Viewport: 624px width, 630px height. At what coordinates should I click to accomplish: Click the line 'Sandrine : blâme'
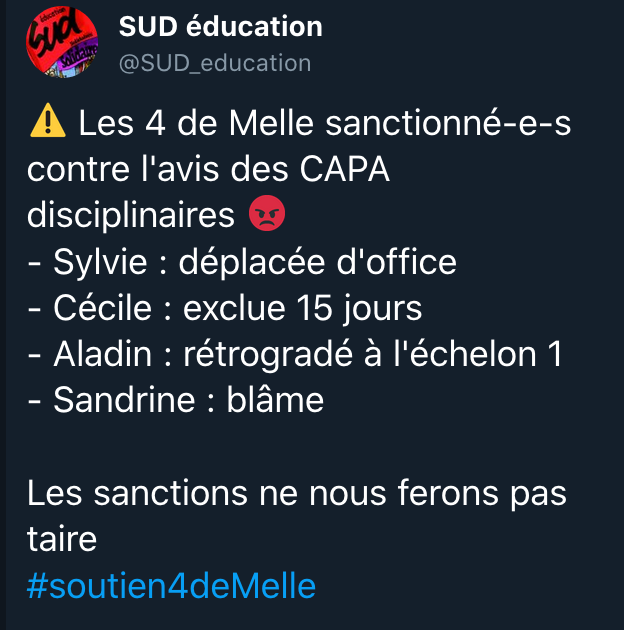[175, 400]
